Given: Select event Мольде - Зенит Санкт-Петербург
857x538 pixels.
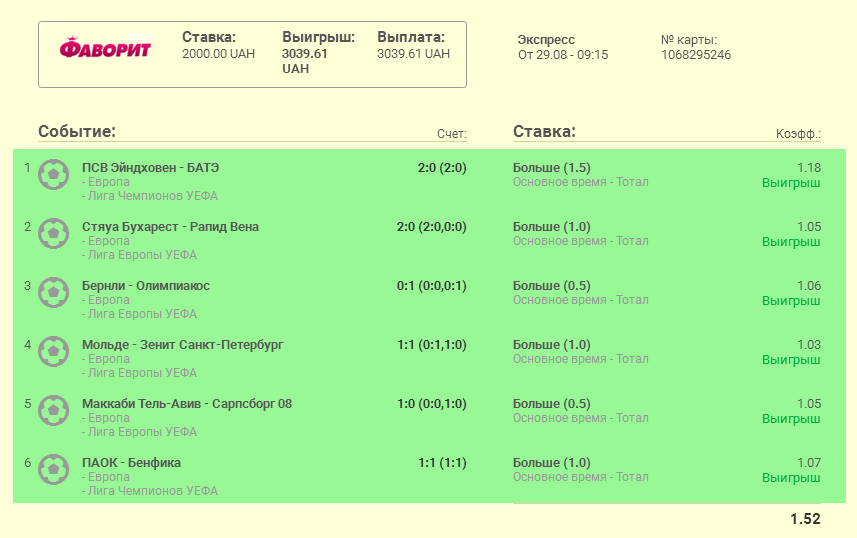Looking at the screenshot, I should click(183, 345).
